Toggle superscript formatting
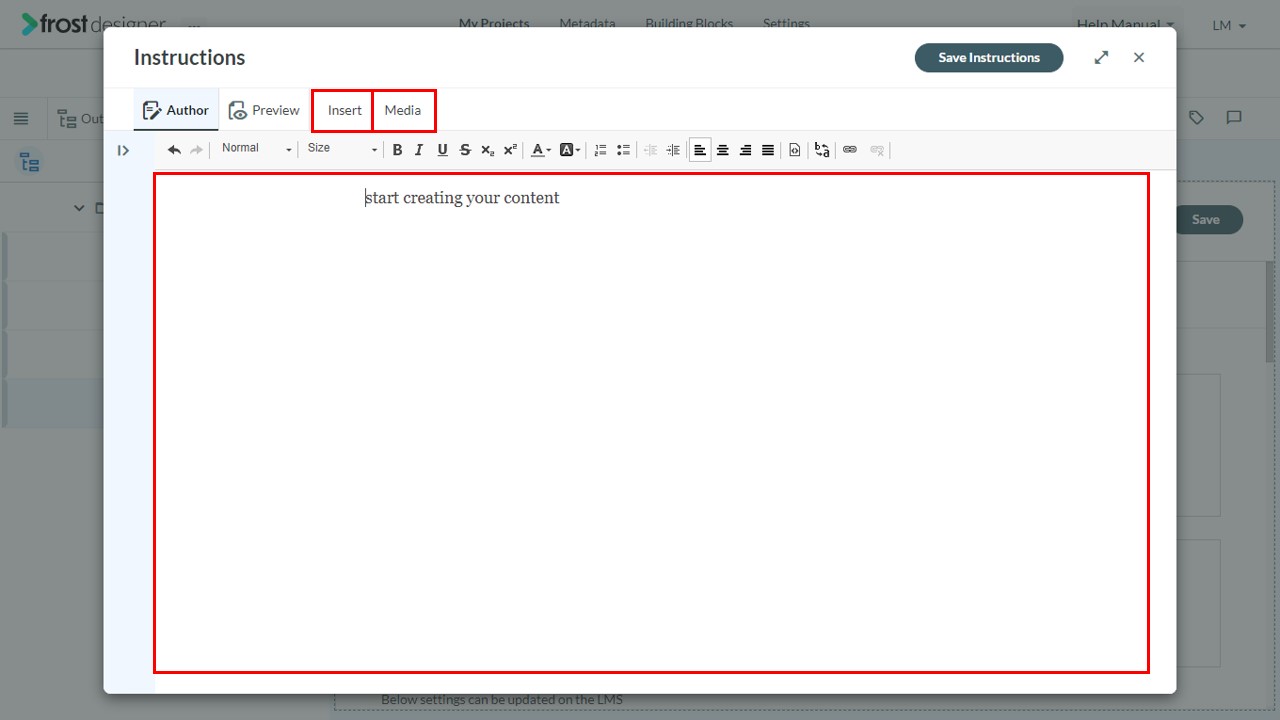The width and height of the screenshot is (1280, 720). coord(510,150)
